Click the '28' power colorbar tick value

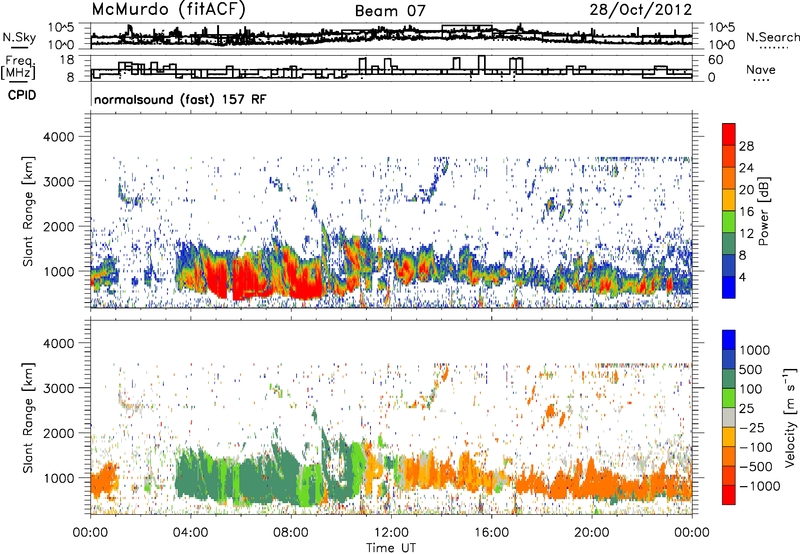tap(746, 146)
